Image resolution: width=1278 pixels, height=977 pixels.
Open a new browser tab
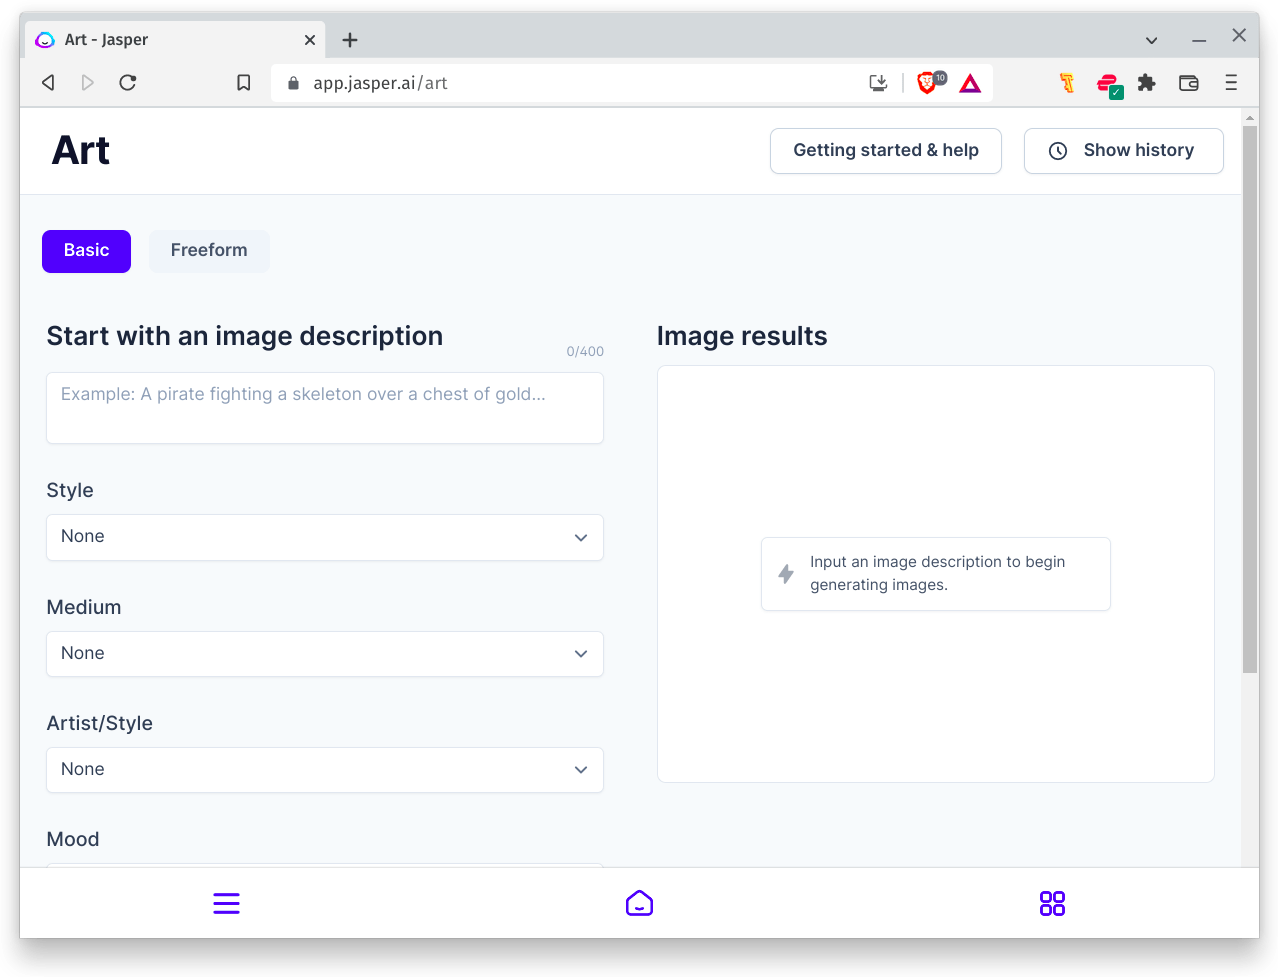tap(350, 40)
